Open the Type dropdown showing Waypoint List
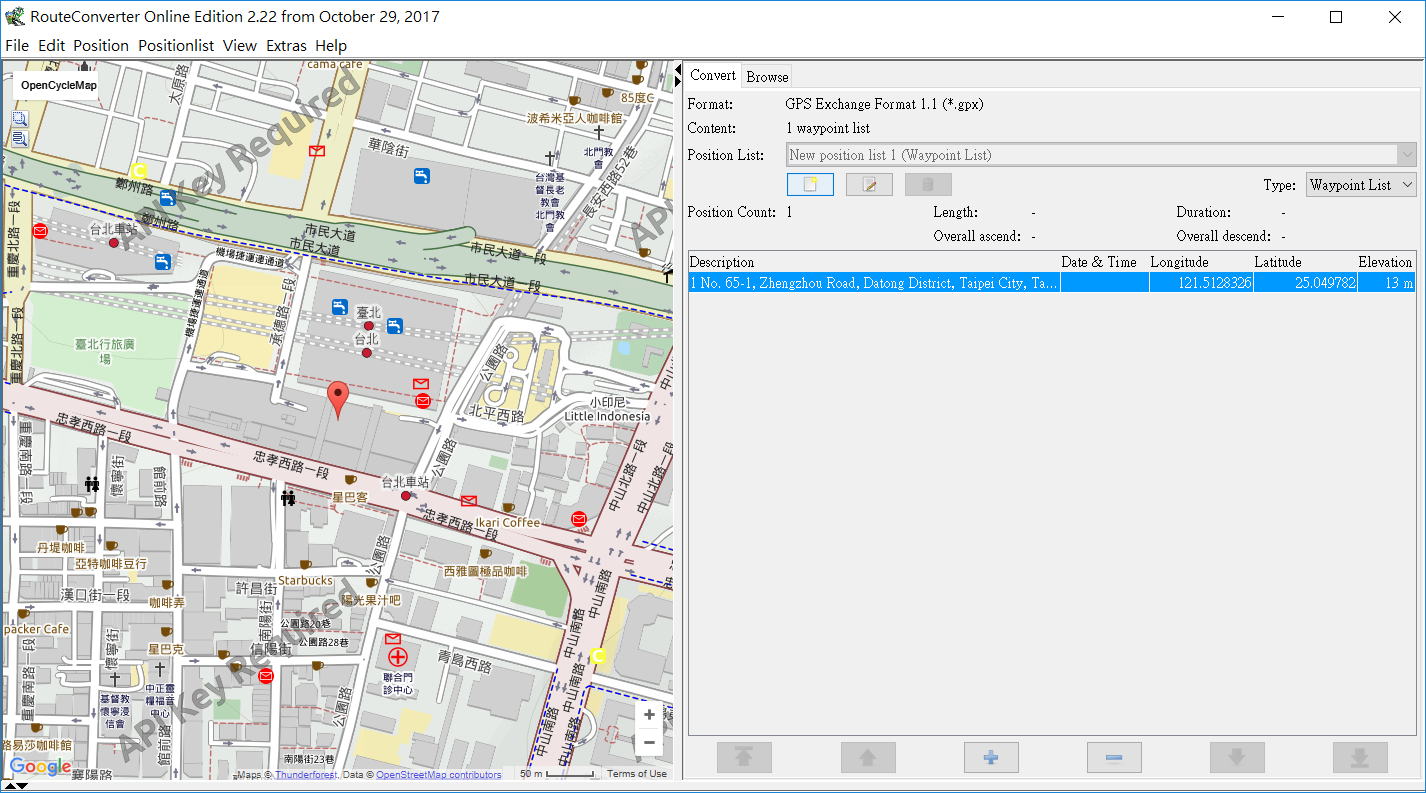 point(1361,185)
